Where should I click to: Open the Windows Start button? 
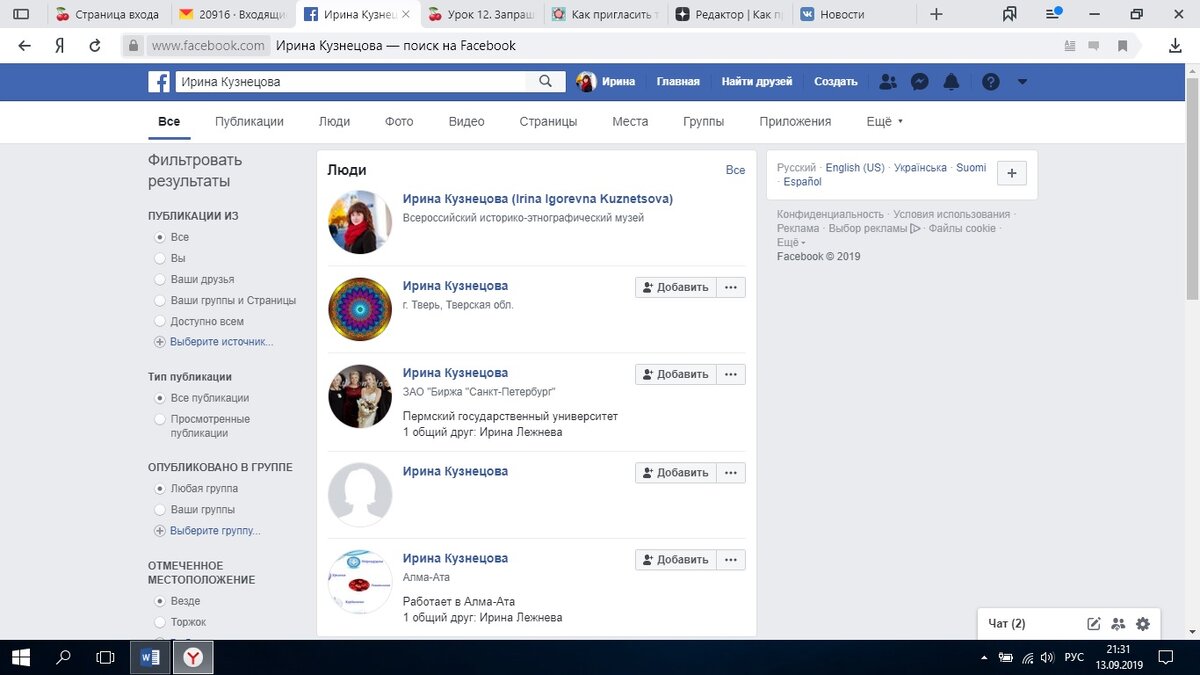[21, 657]
